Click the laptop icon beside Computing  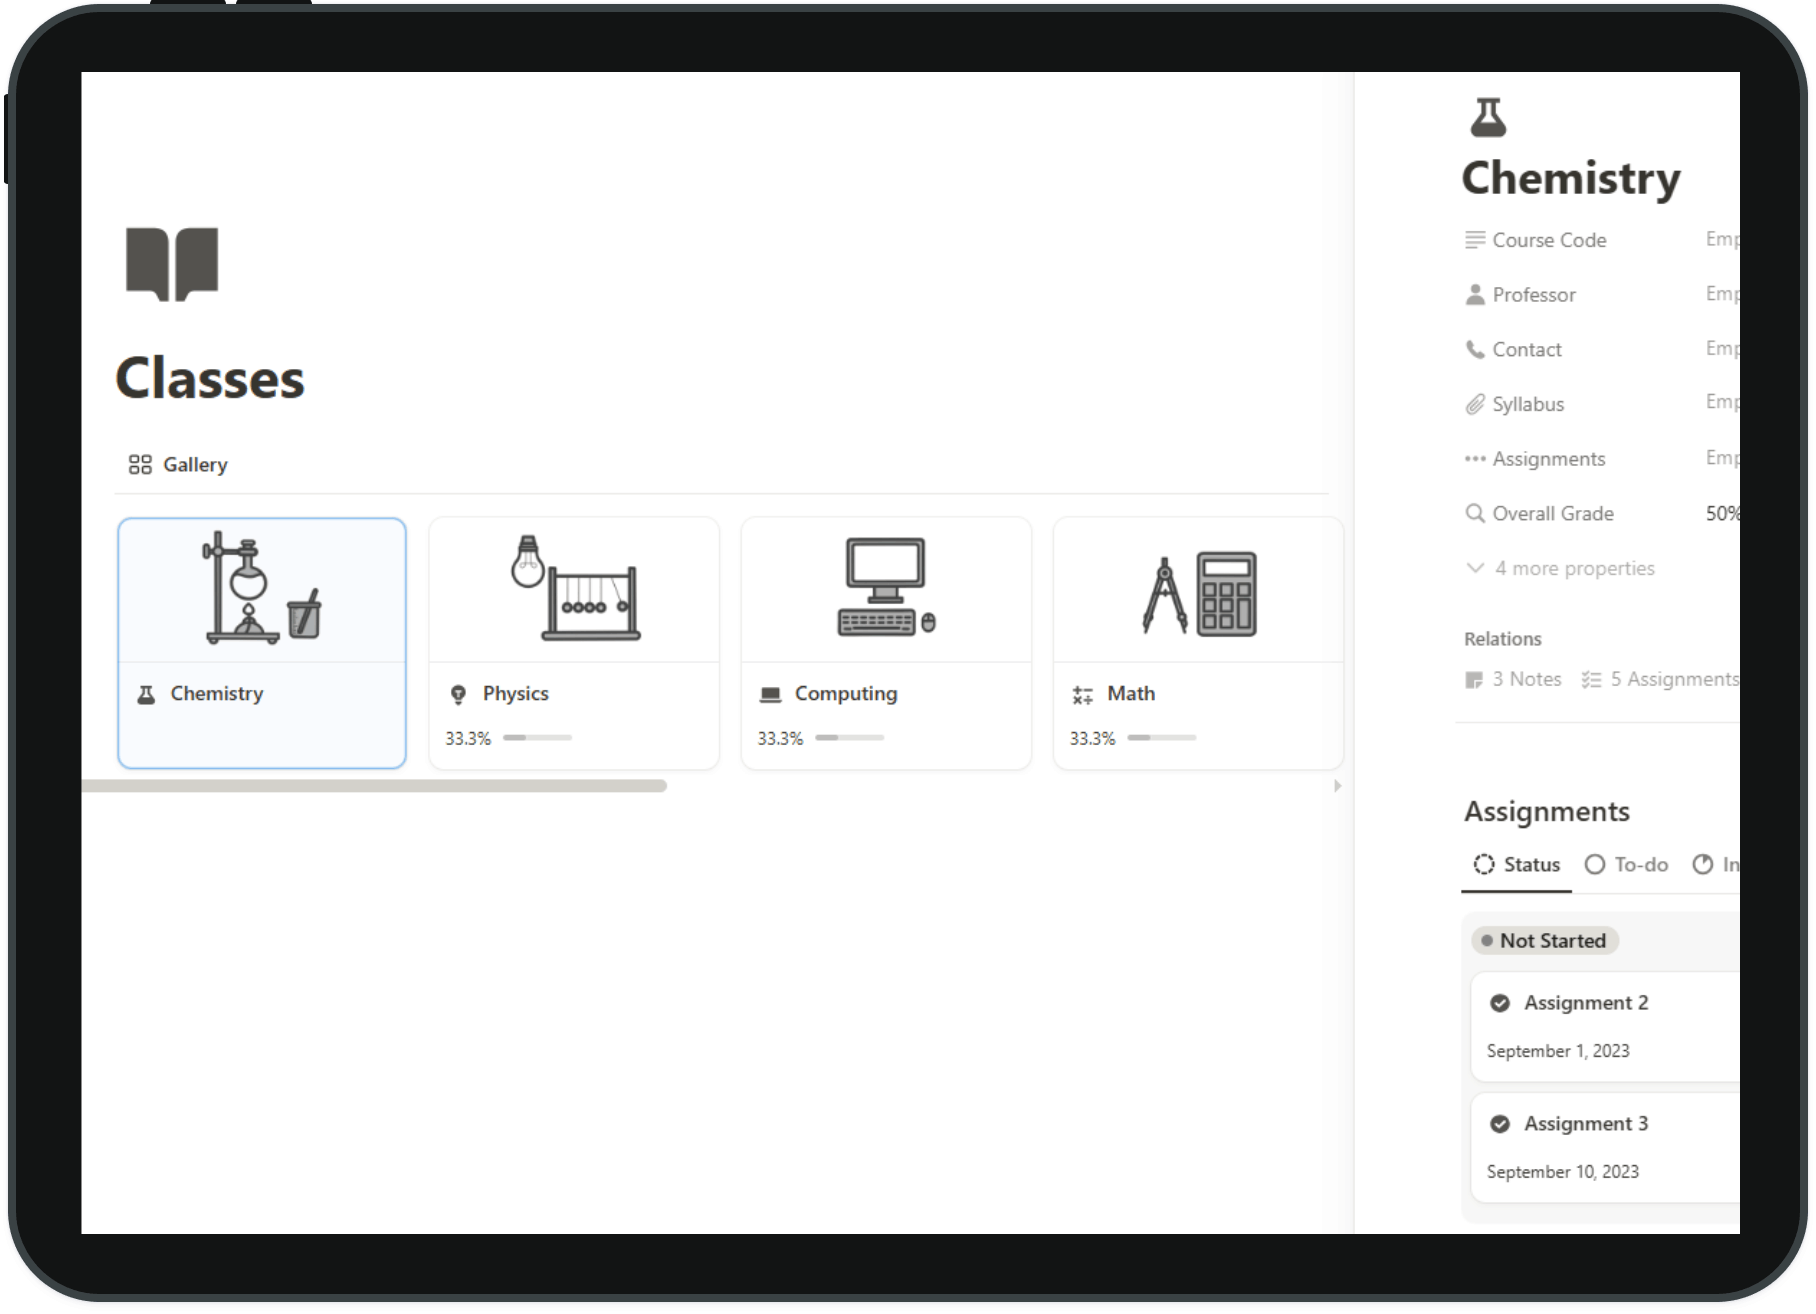(x=770, y=695)
